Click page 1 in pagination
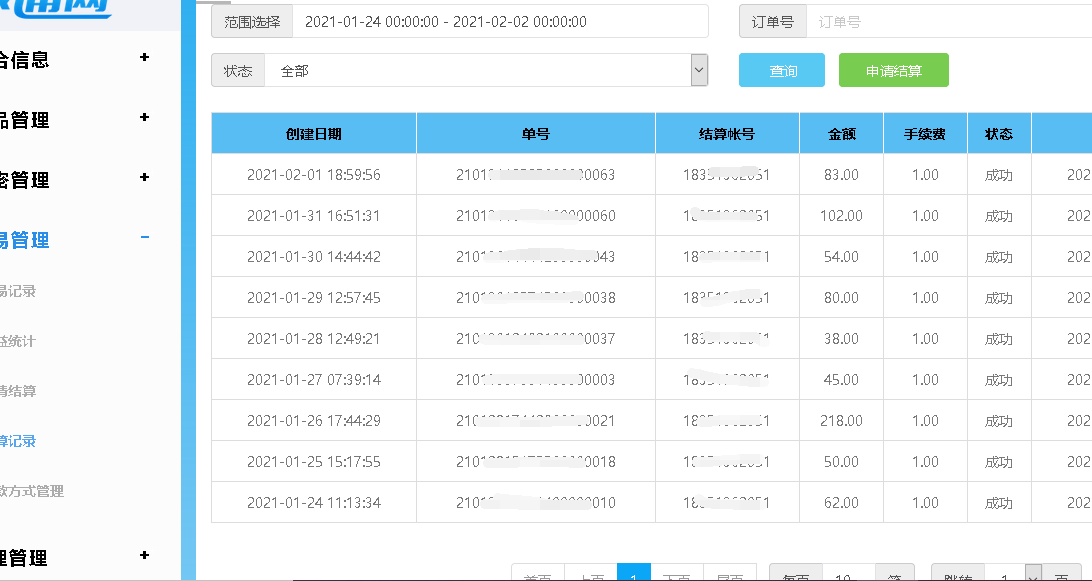The image size is (1092, 581). [634, 576]
